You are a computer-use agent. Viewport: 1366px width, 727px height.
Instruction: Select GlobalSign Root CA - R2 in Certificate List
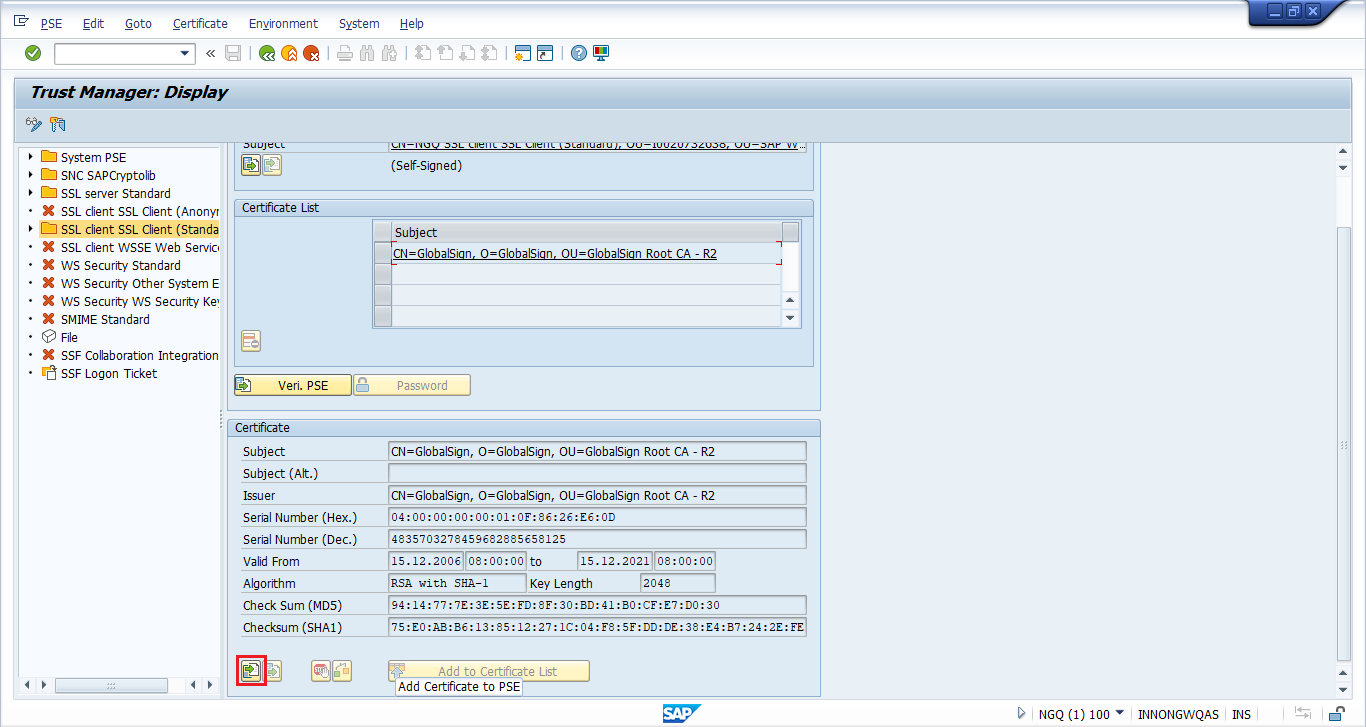click(587, 254)
